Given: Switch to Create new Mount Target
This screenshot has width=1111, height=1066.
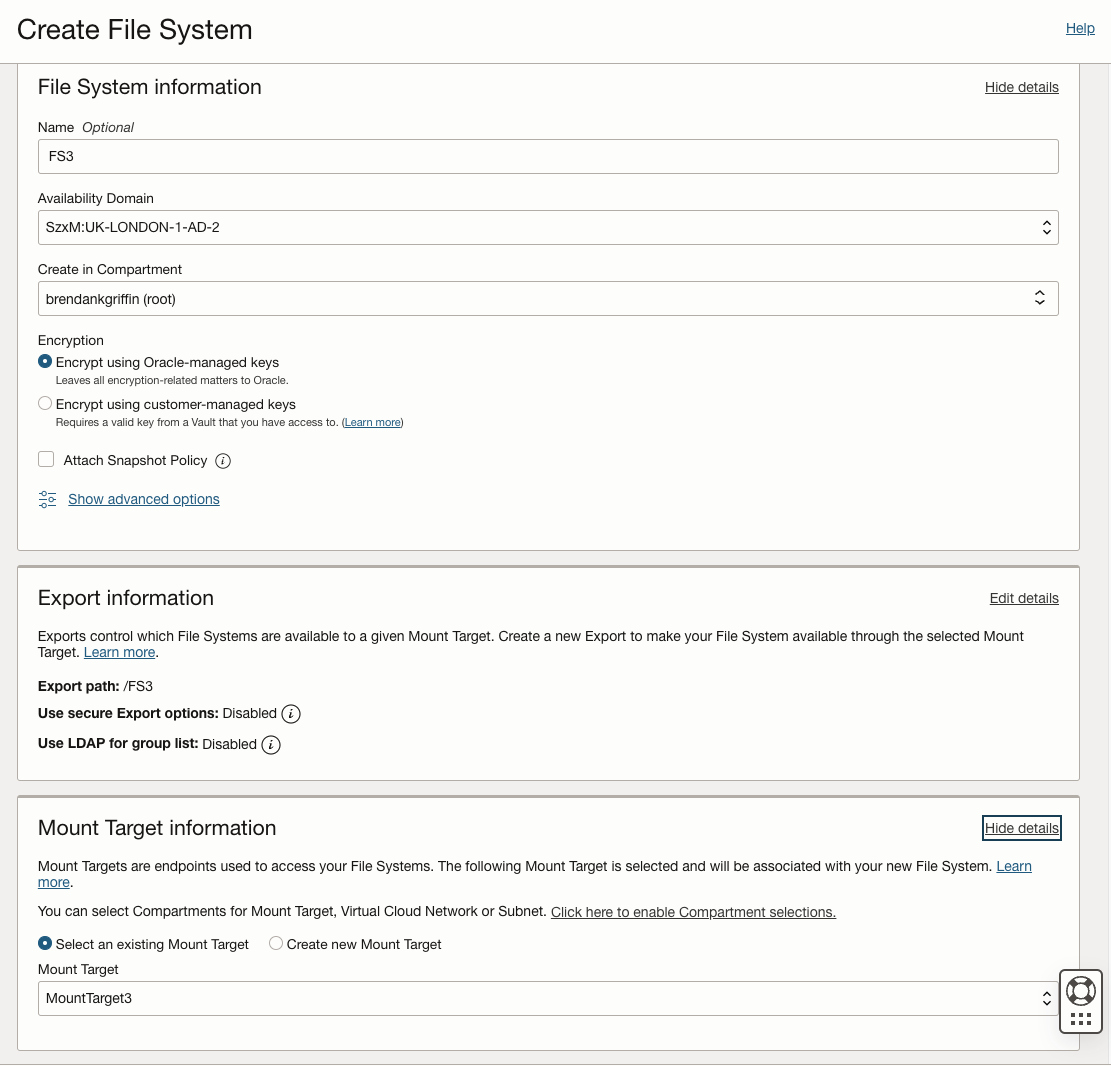Looking at the screenshot, I should [x=276, y=943].
